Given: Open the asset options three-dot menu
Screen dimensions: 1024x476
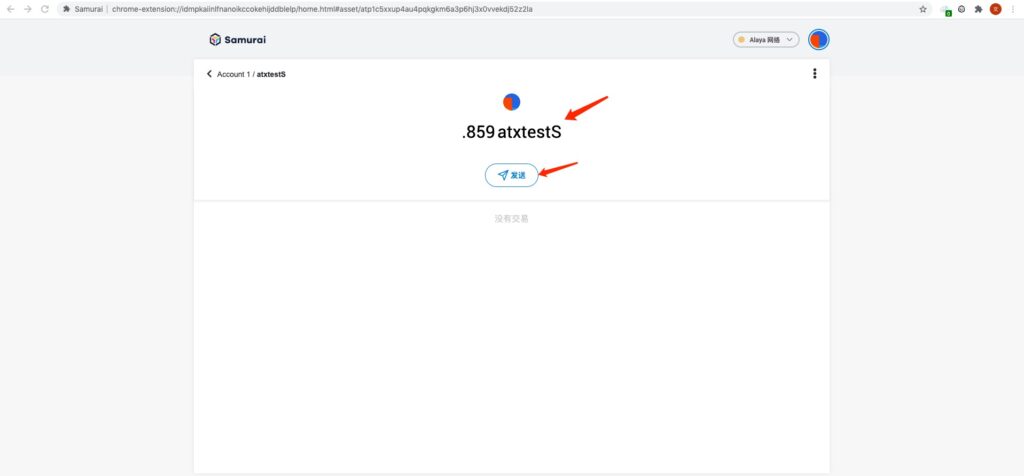Looking at the screenshot, I should point(814,74).
